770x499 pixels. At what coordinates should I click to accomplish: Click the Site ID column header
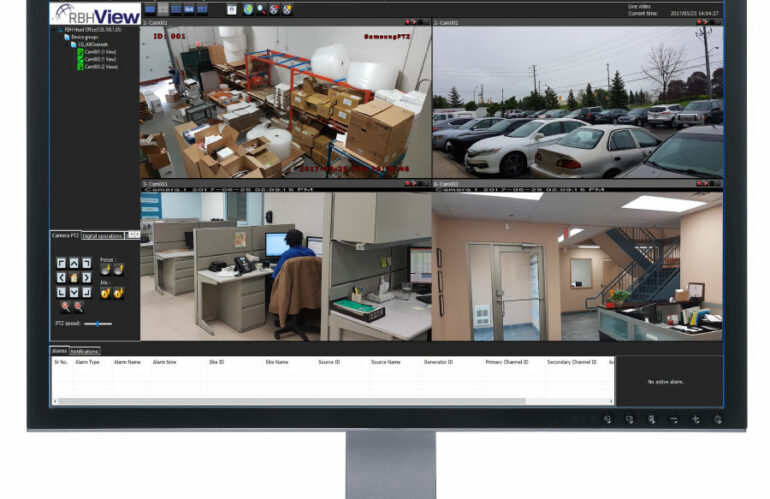(x=217, y=362)
